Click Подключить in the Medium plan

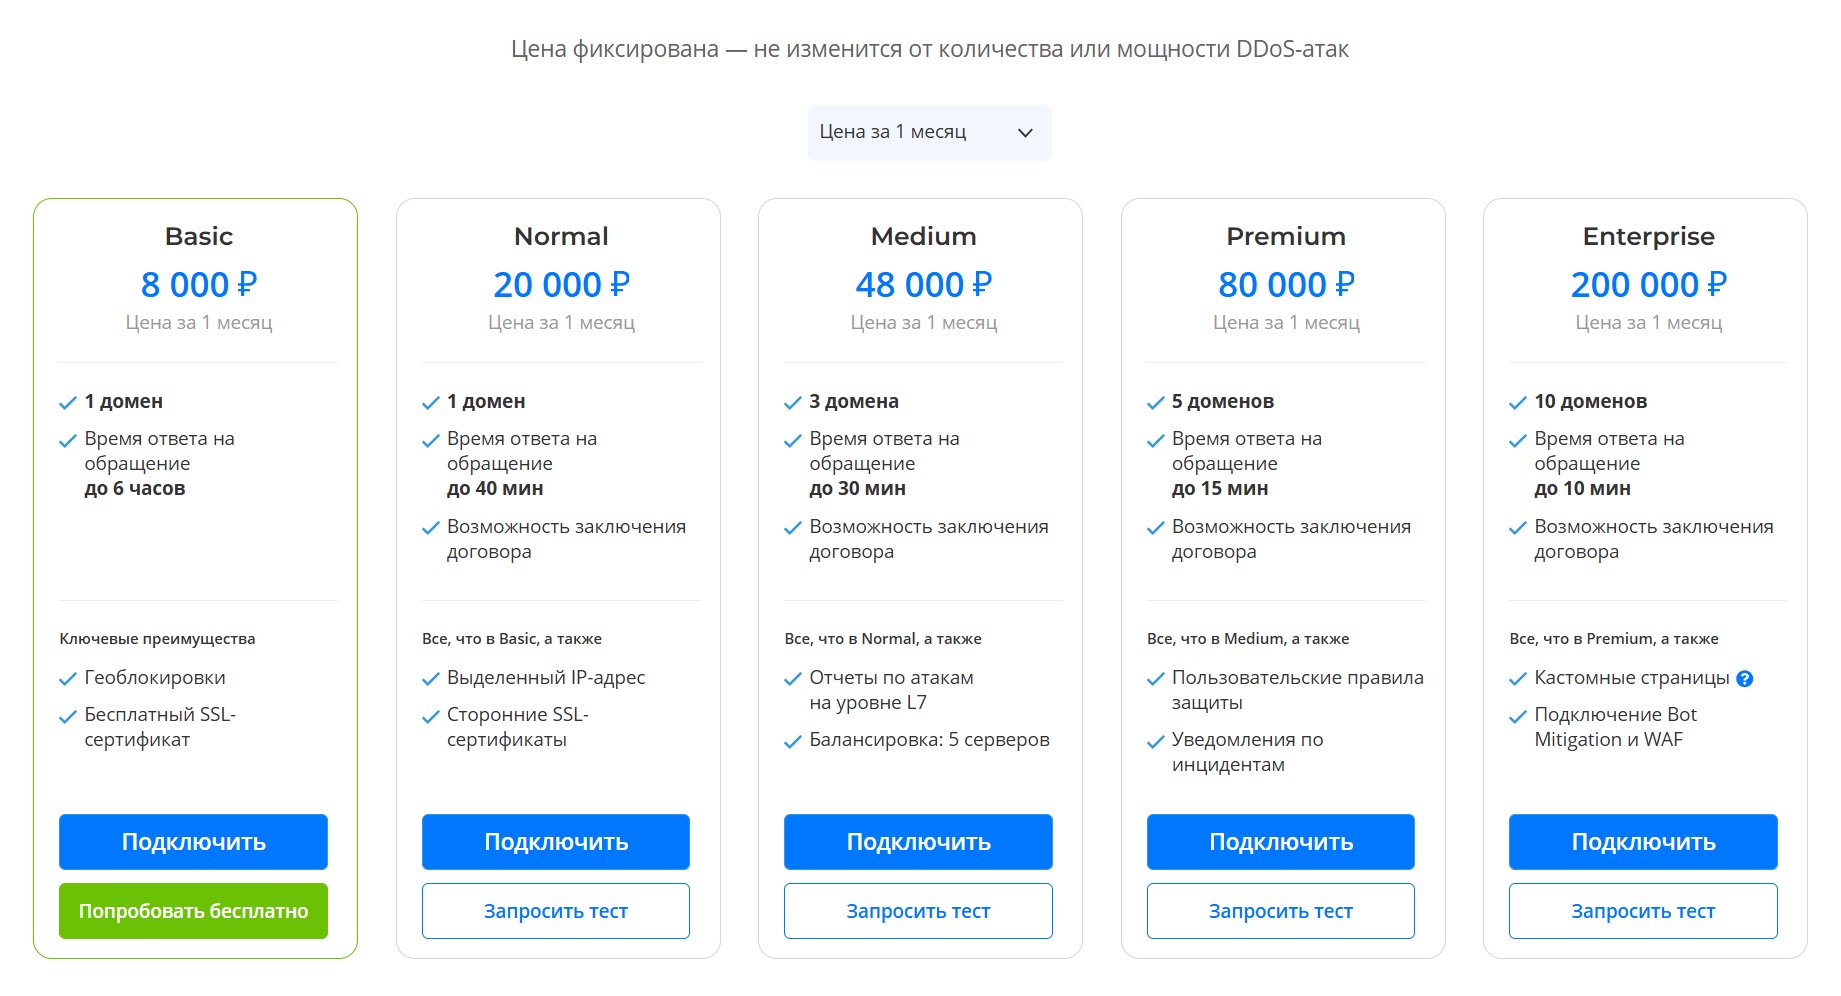click(x=918, y=842)
